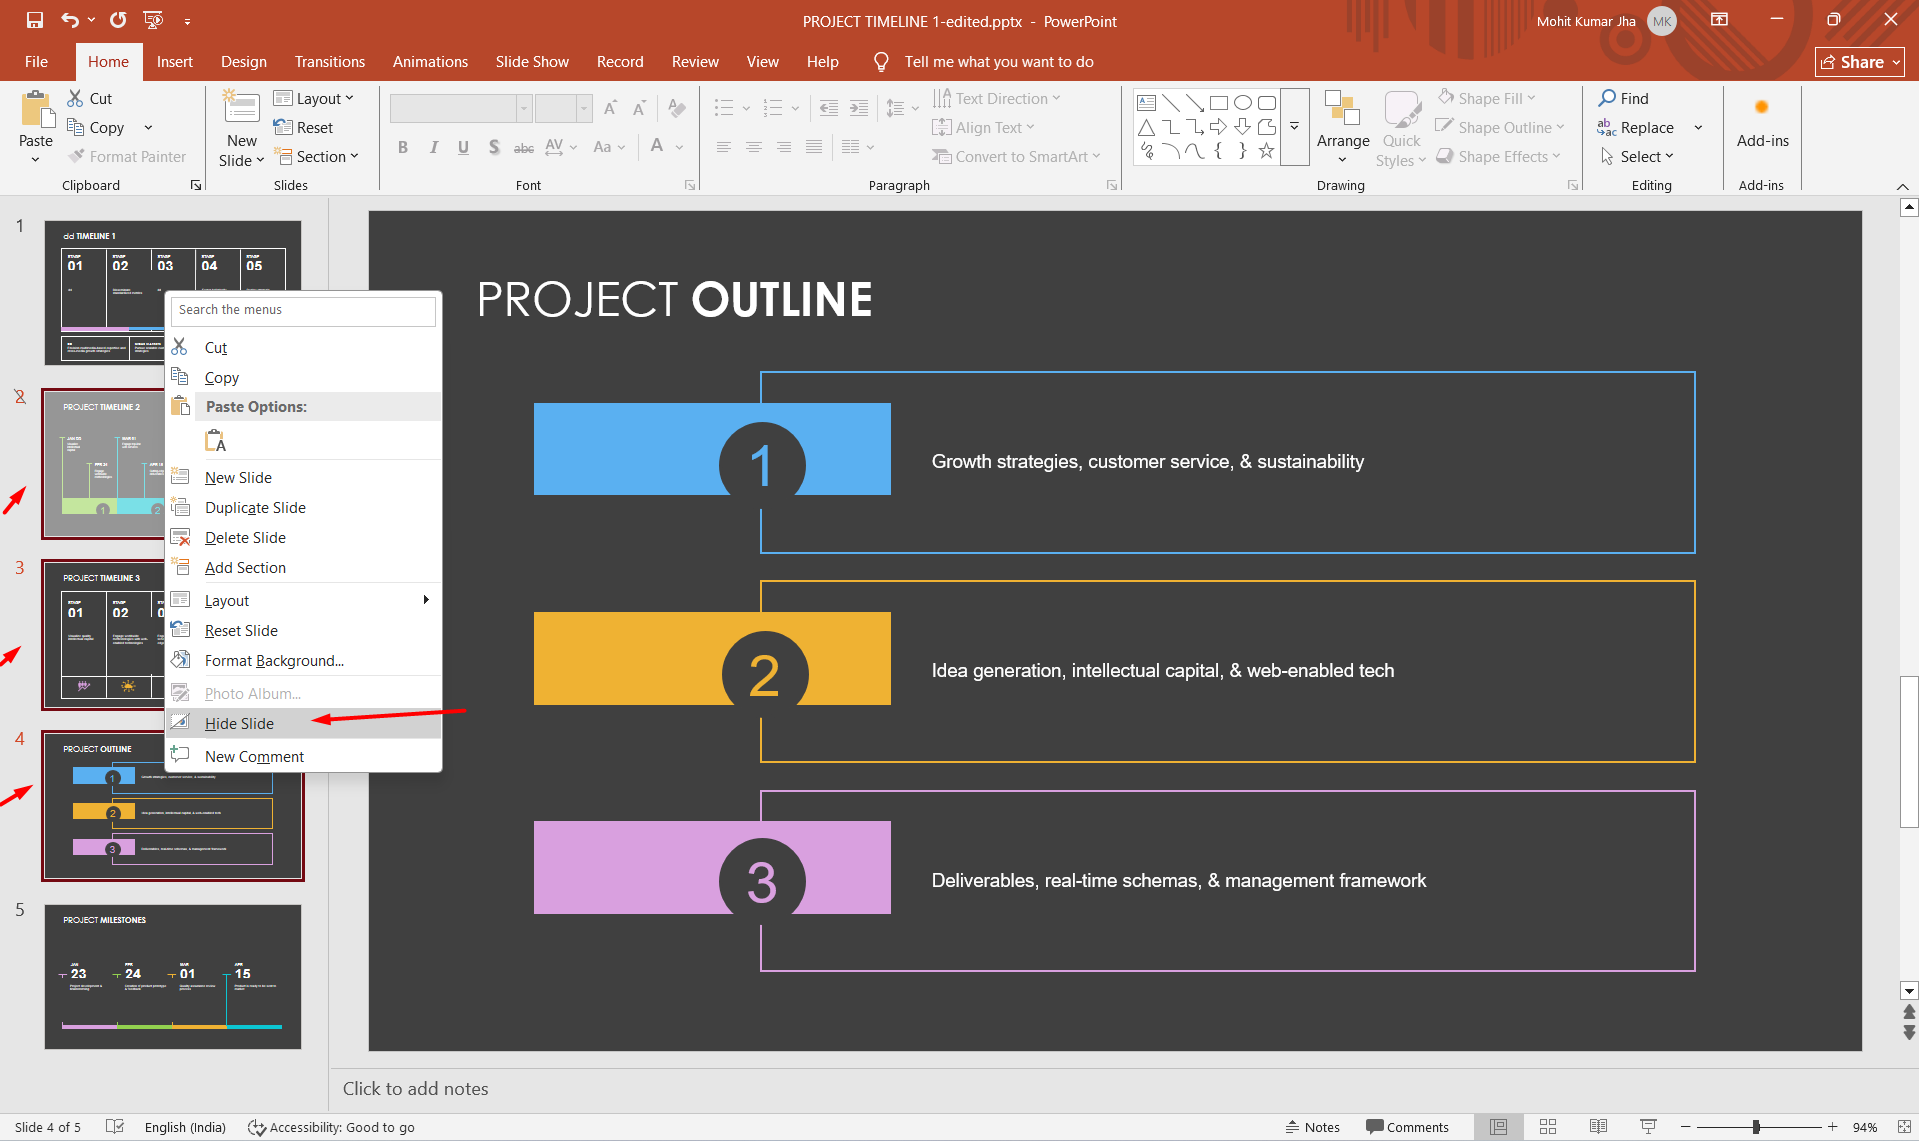This screenshot has height=1141, width=1919.
Task: Toggle Underline formatting
Action: (463, 147)
